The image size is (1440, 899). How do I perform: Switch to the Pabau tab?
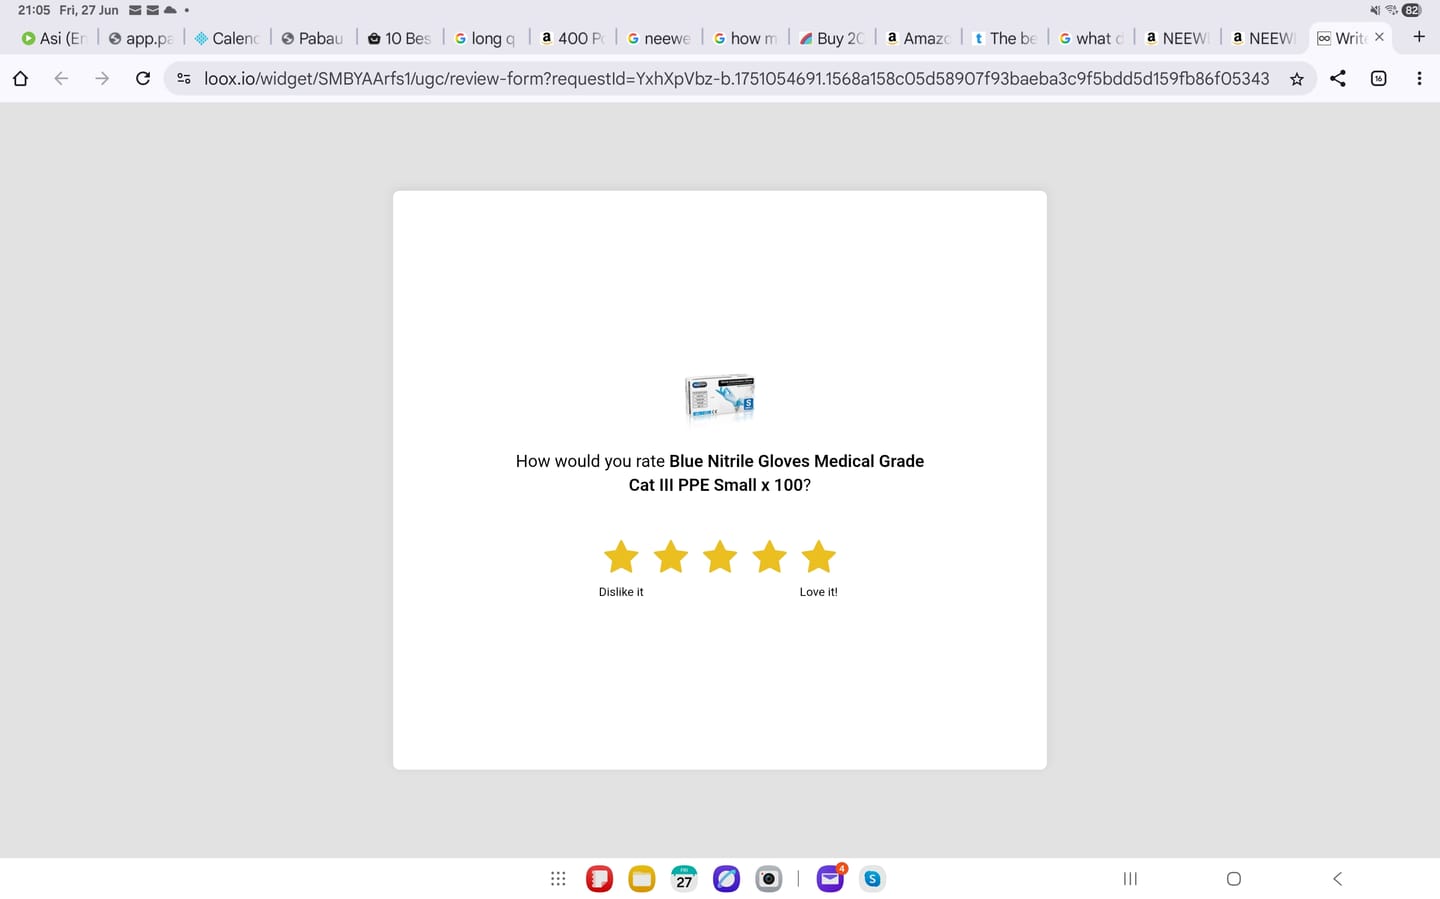(x=313, y=38)
